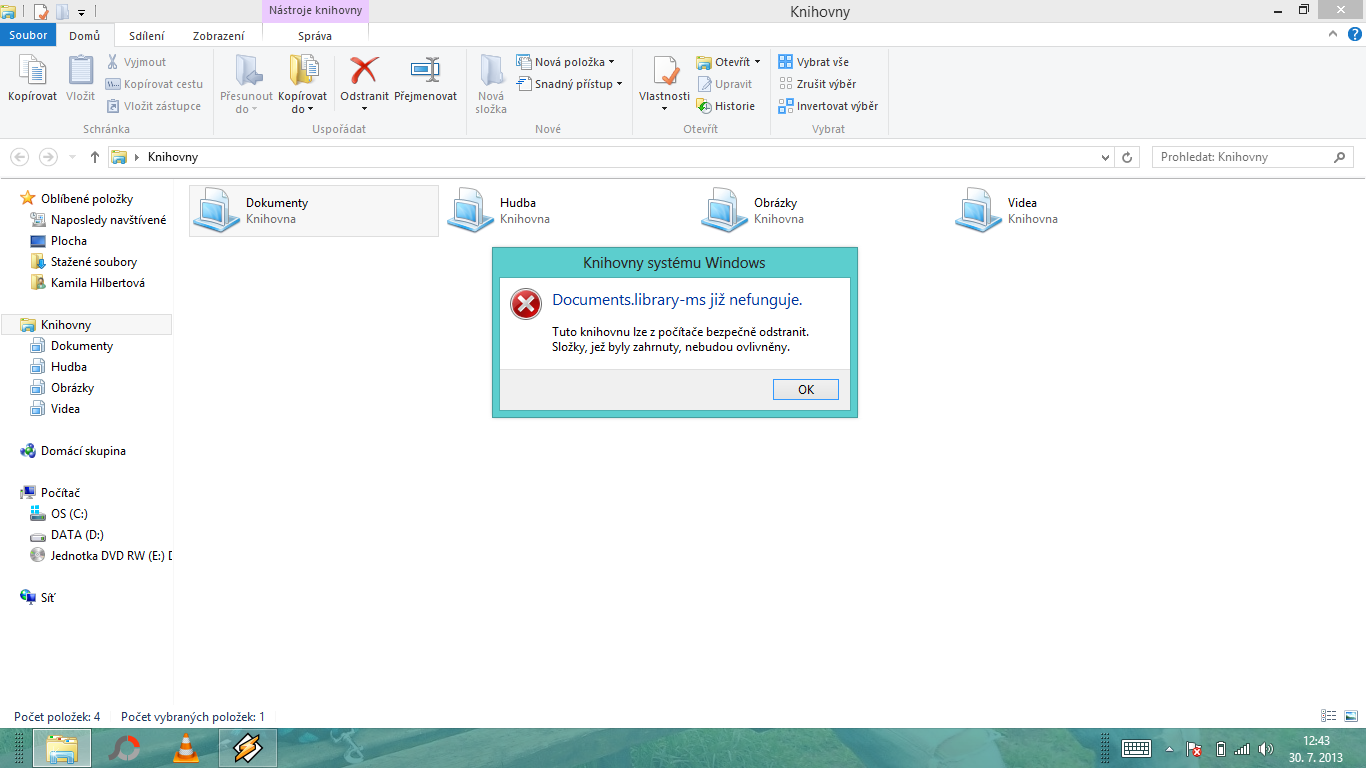The image size is (1366, 768).
Task: Click the Kopírovat icon in the ribbon
Action: (x=32, y=72)
